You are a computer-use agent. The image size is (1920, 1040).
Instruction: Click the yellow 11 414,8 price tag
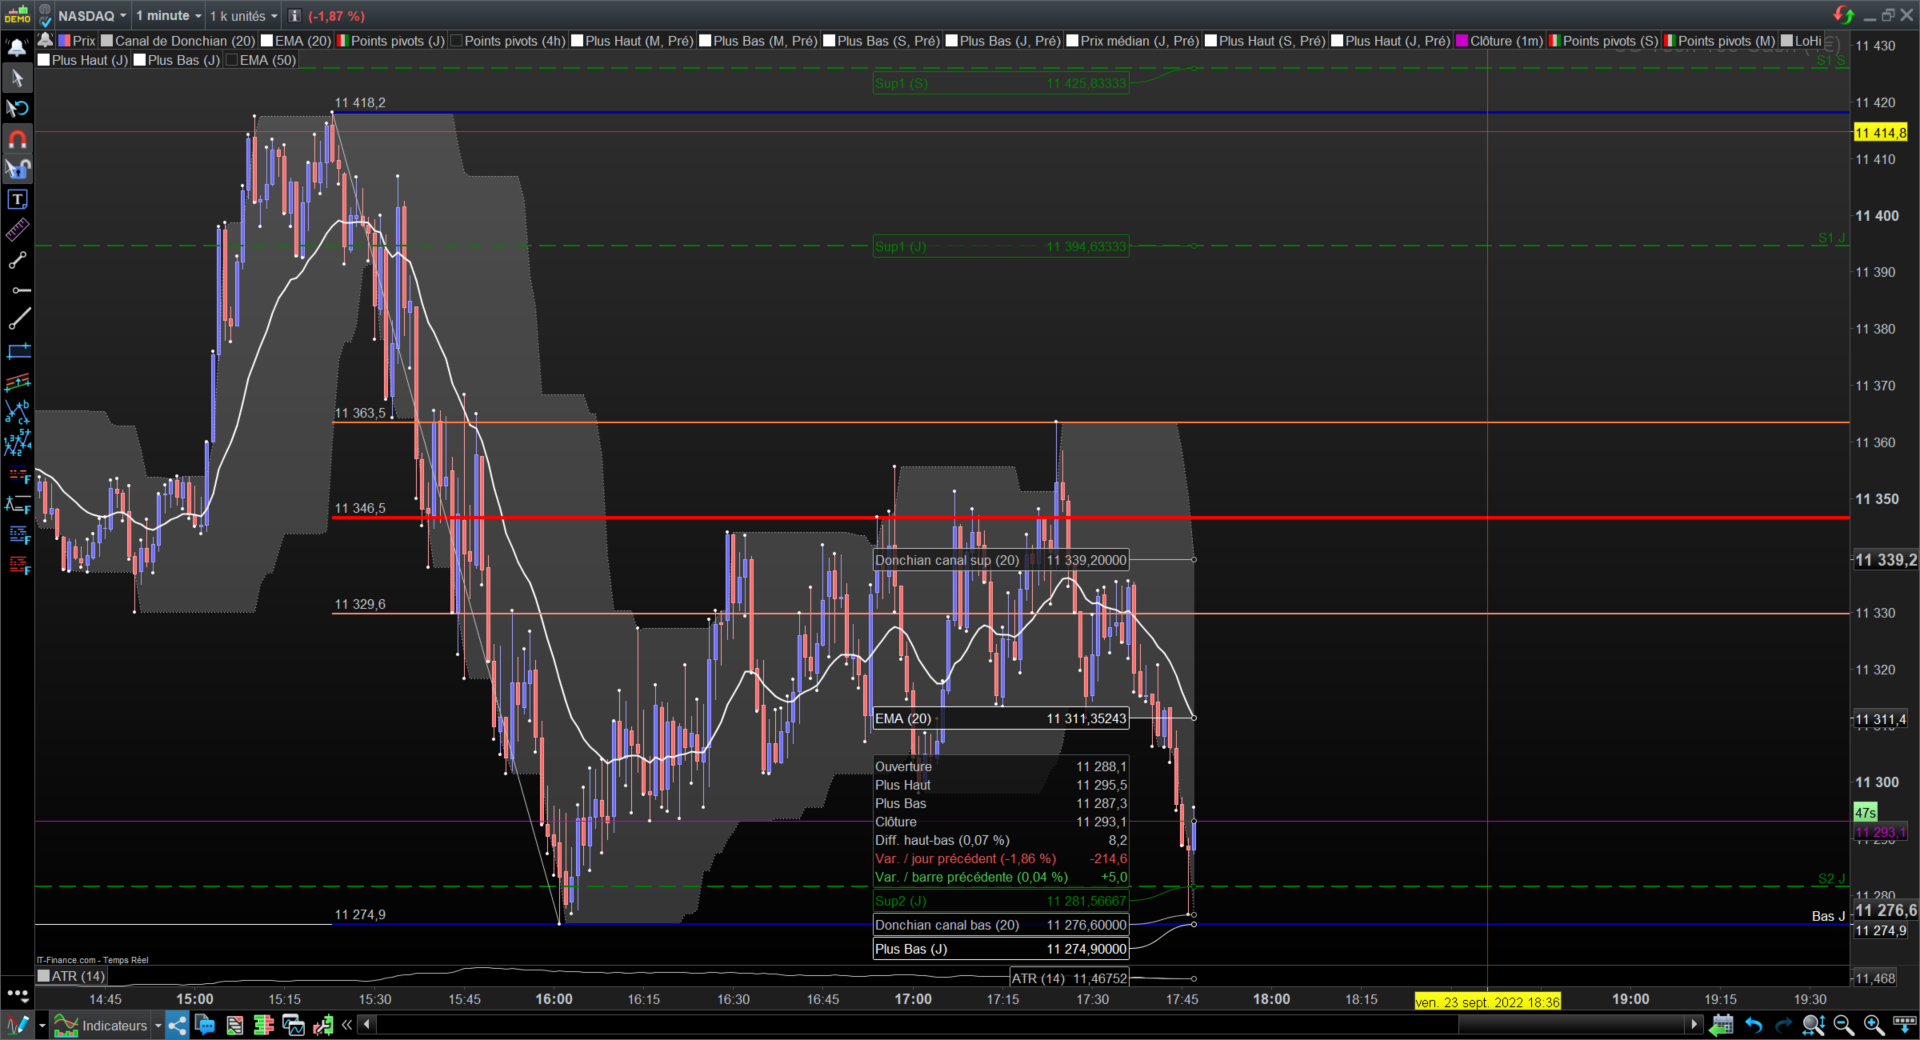[1881, 132]
